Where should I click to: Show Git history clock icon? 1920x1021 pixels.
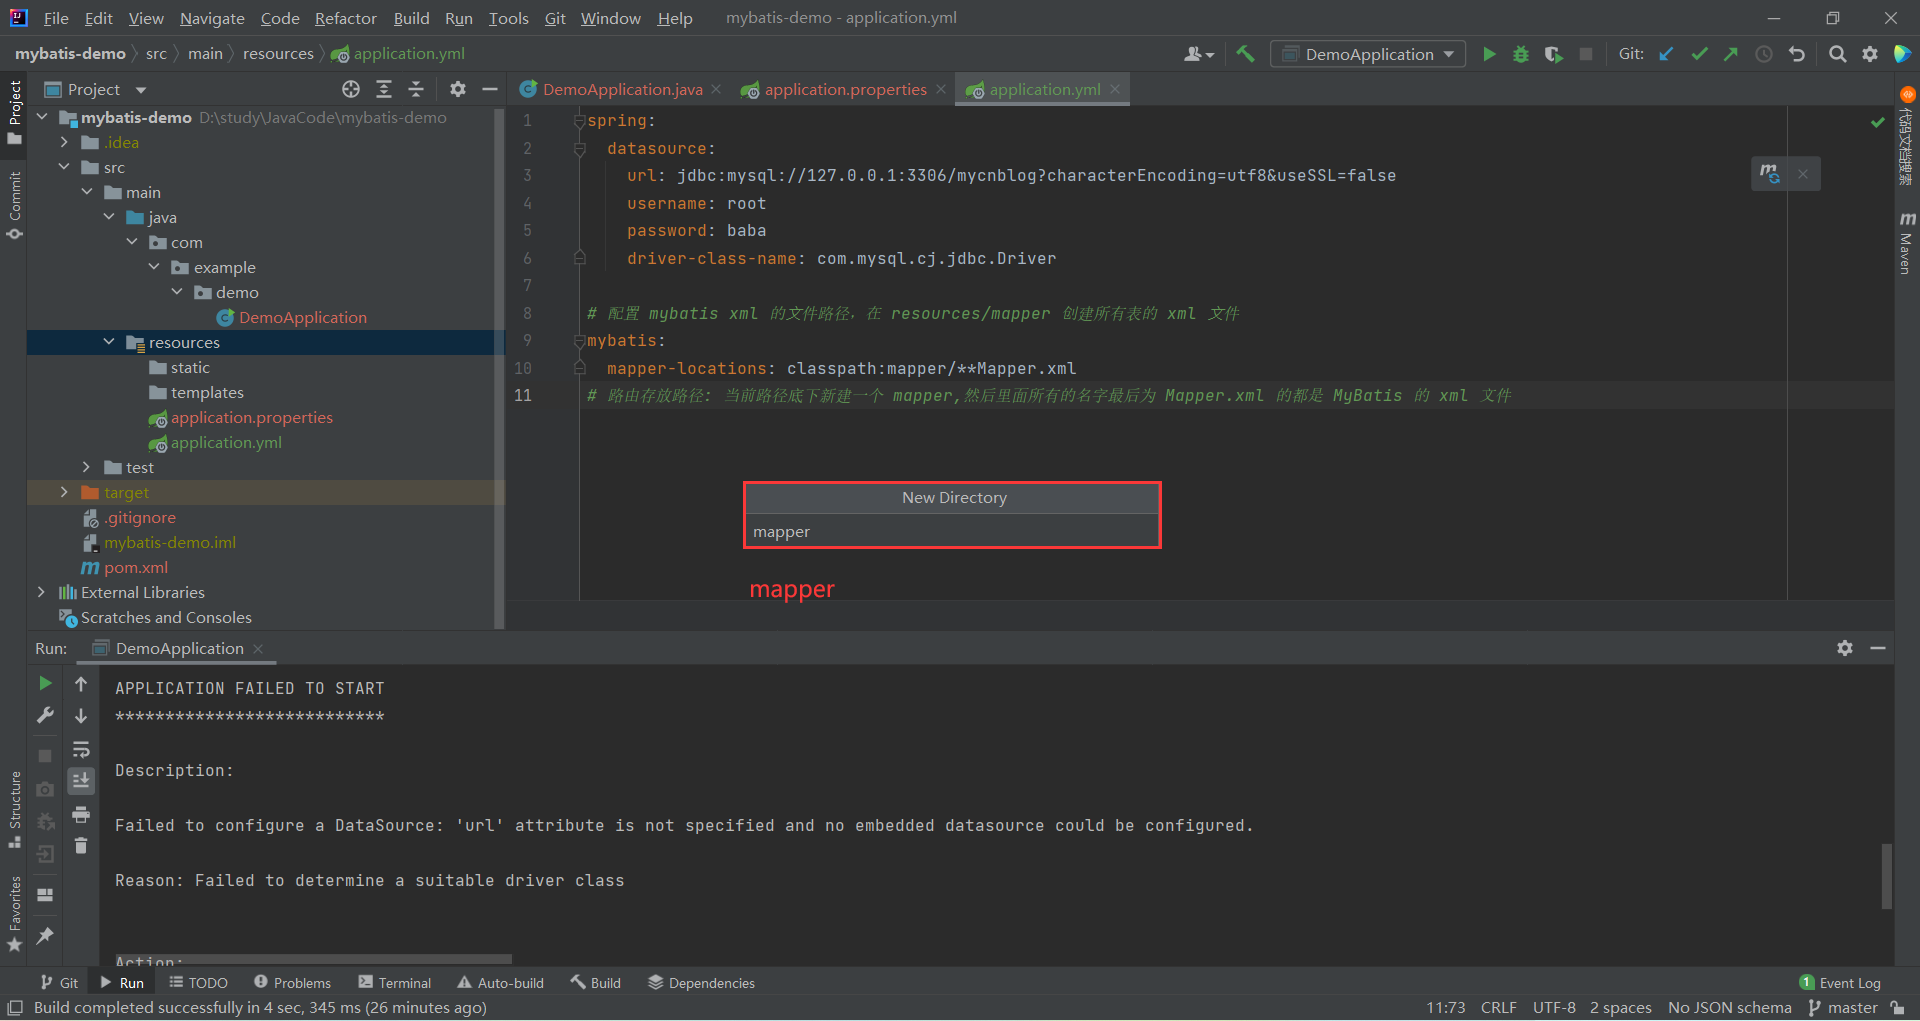(1764, 54)
